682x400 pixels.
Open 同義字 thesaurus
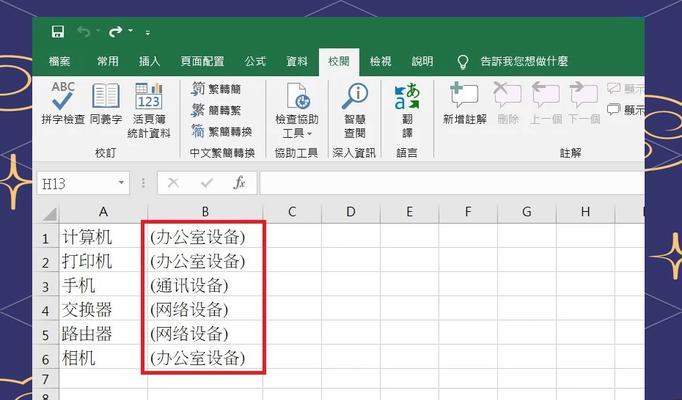click(106, 103)
